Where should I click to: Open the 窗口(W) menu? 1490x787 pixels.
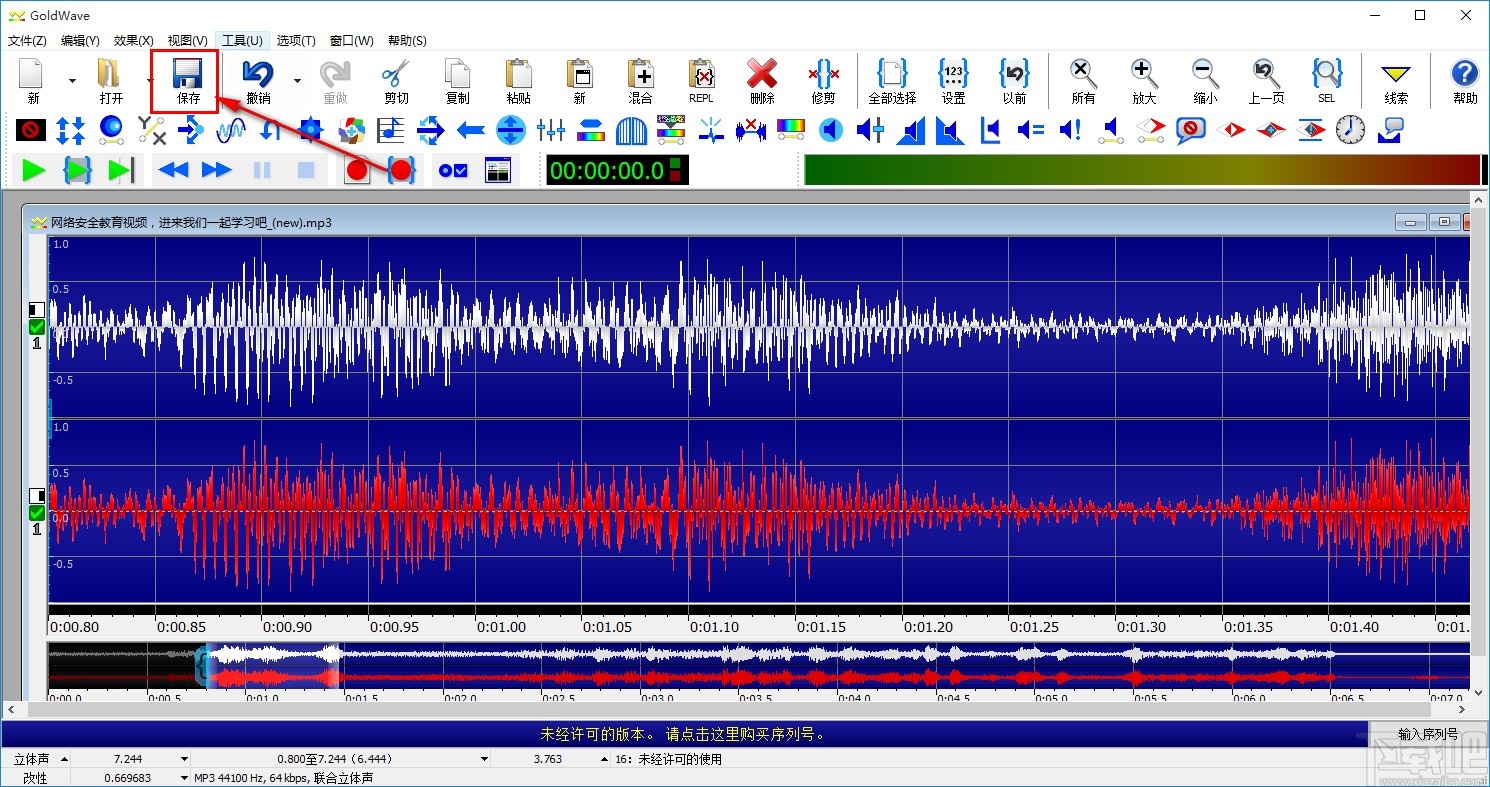click(352, 41)
